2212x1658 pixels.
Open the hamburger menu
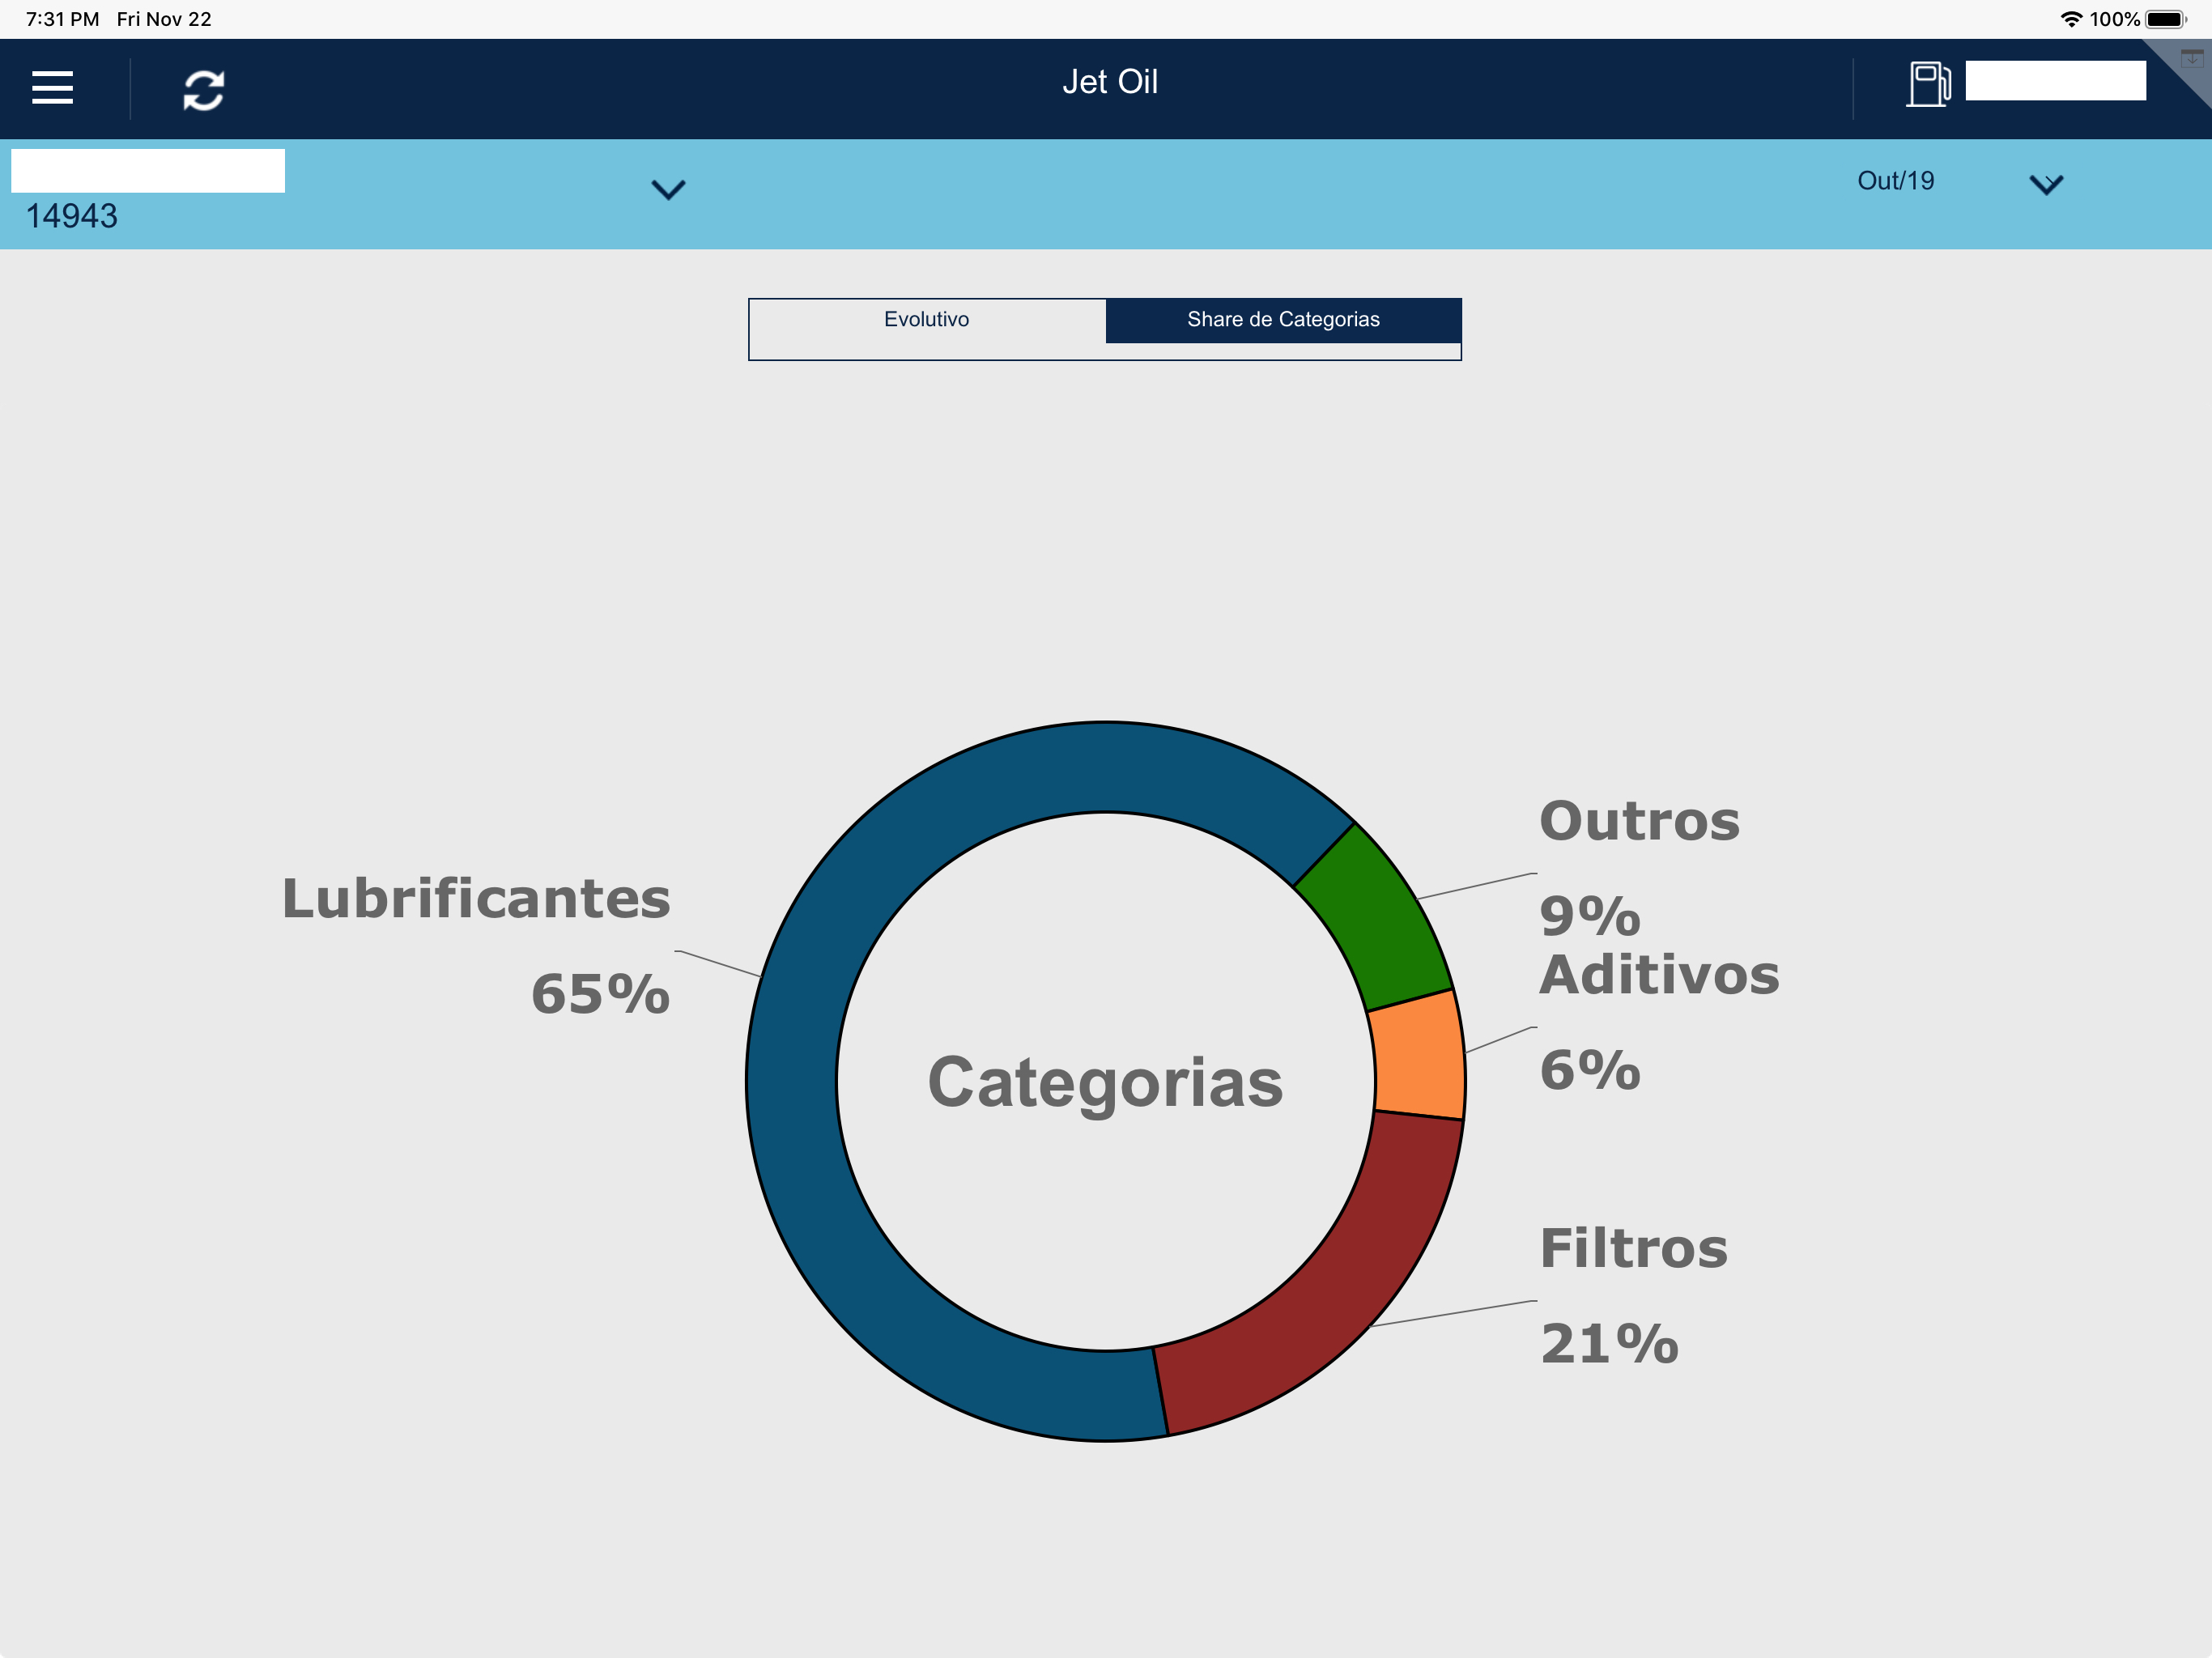tap(52, 88)
